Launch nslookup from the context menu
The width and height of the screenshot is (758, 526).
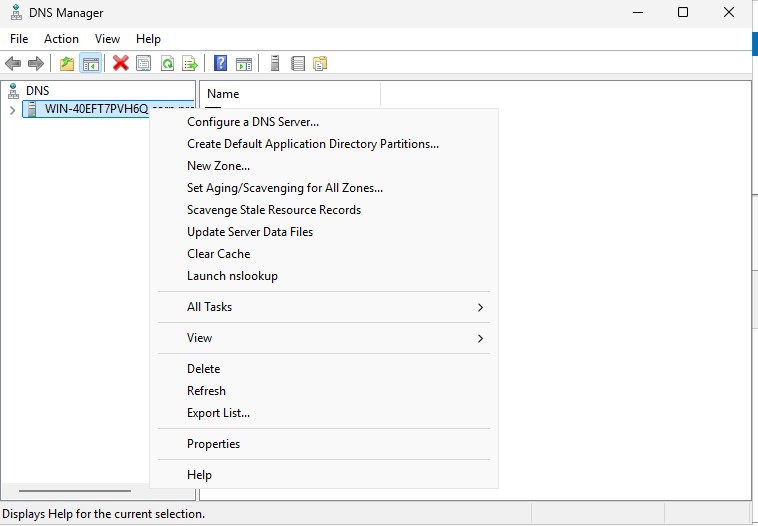click(232, 276)
